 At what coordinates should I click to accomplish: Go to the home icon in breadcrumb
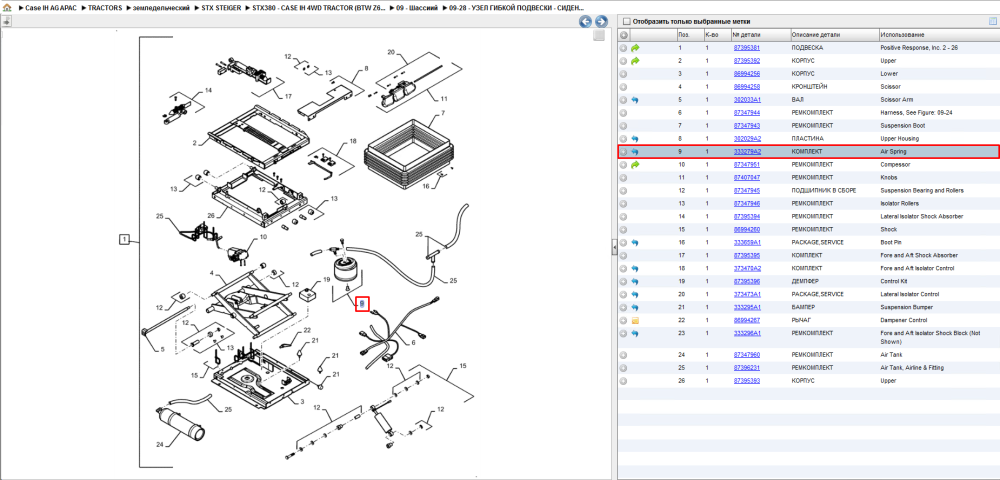pos(7,7)
